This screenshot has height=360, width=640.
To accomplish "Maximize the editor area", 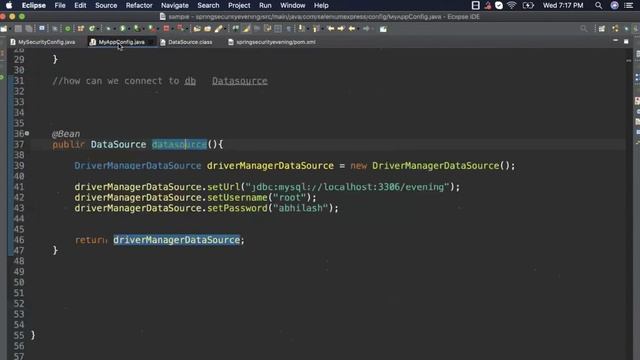I will [x=626, y=41].
